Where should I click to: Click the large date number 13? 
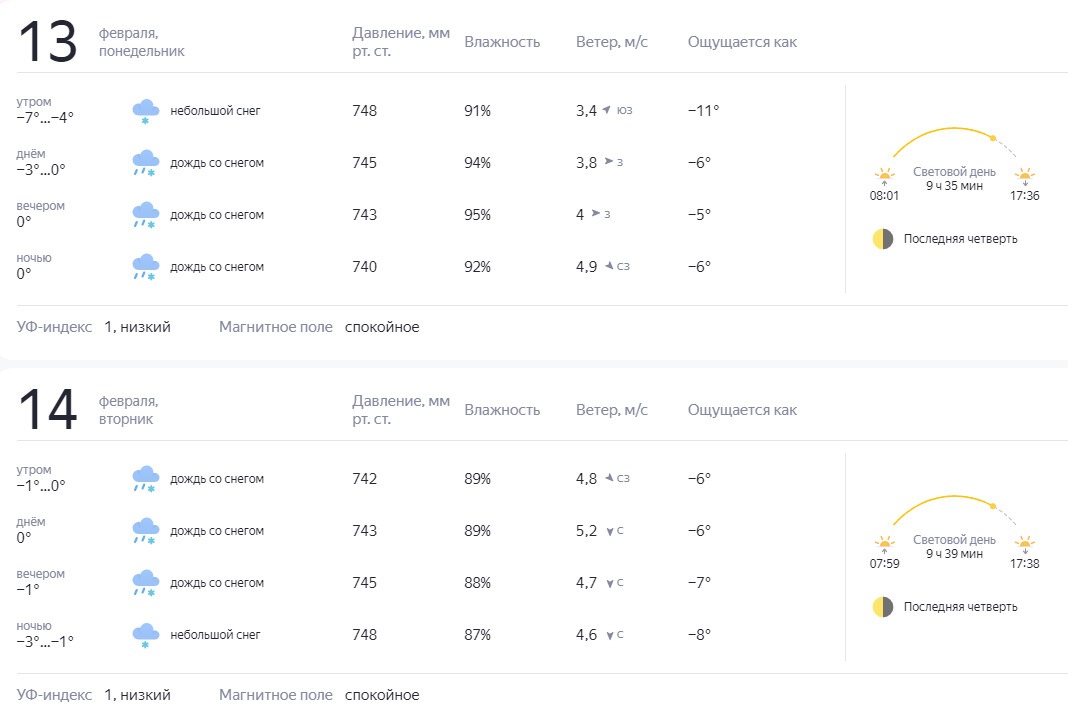point(48,42)
